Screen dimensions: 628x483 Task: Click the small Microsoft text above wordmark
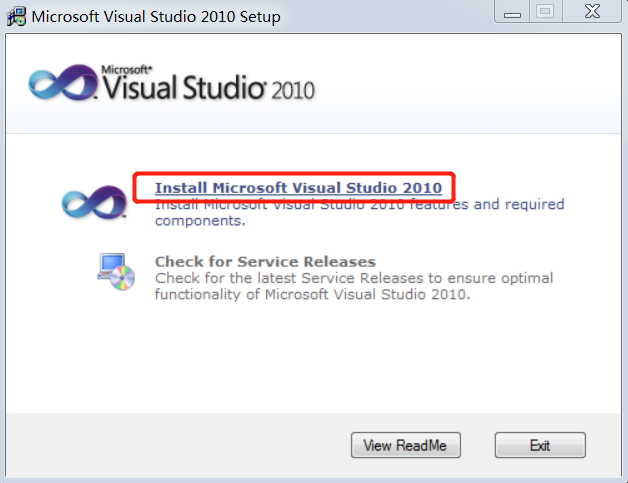(x=124, y=70)
